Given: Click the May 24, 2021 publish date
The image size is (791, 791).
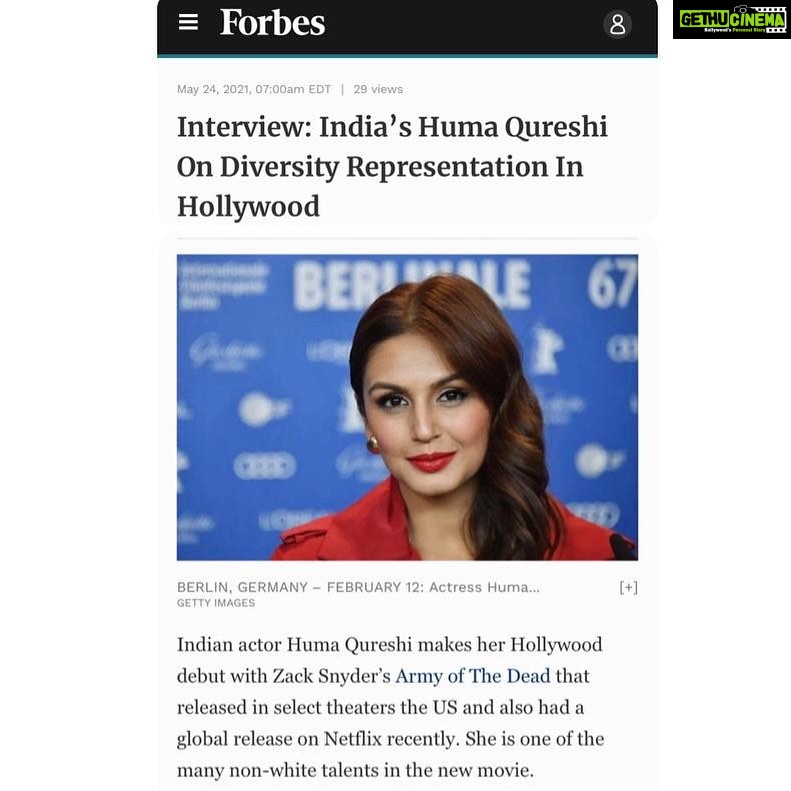Looking at the screenshot, I should pos(254,89).
